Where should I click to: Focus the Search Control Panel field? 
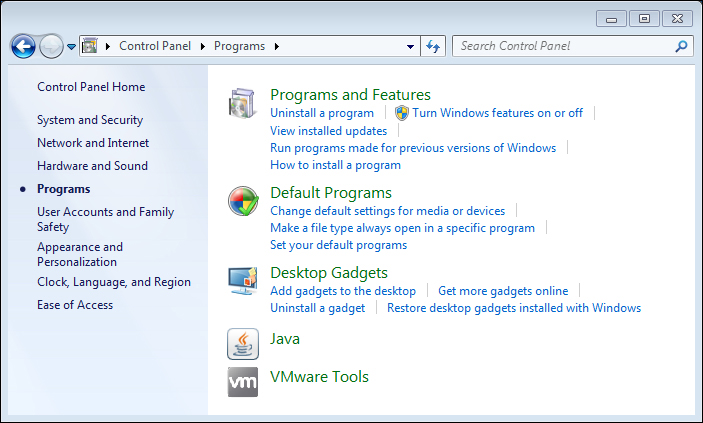565,46
